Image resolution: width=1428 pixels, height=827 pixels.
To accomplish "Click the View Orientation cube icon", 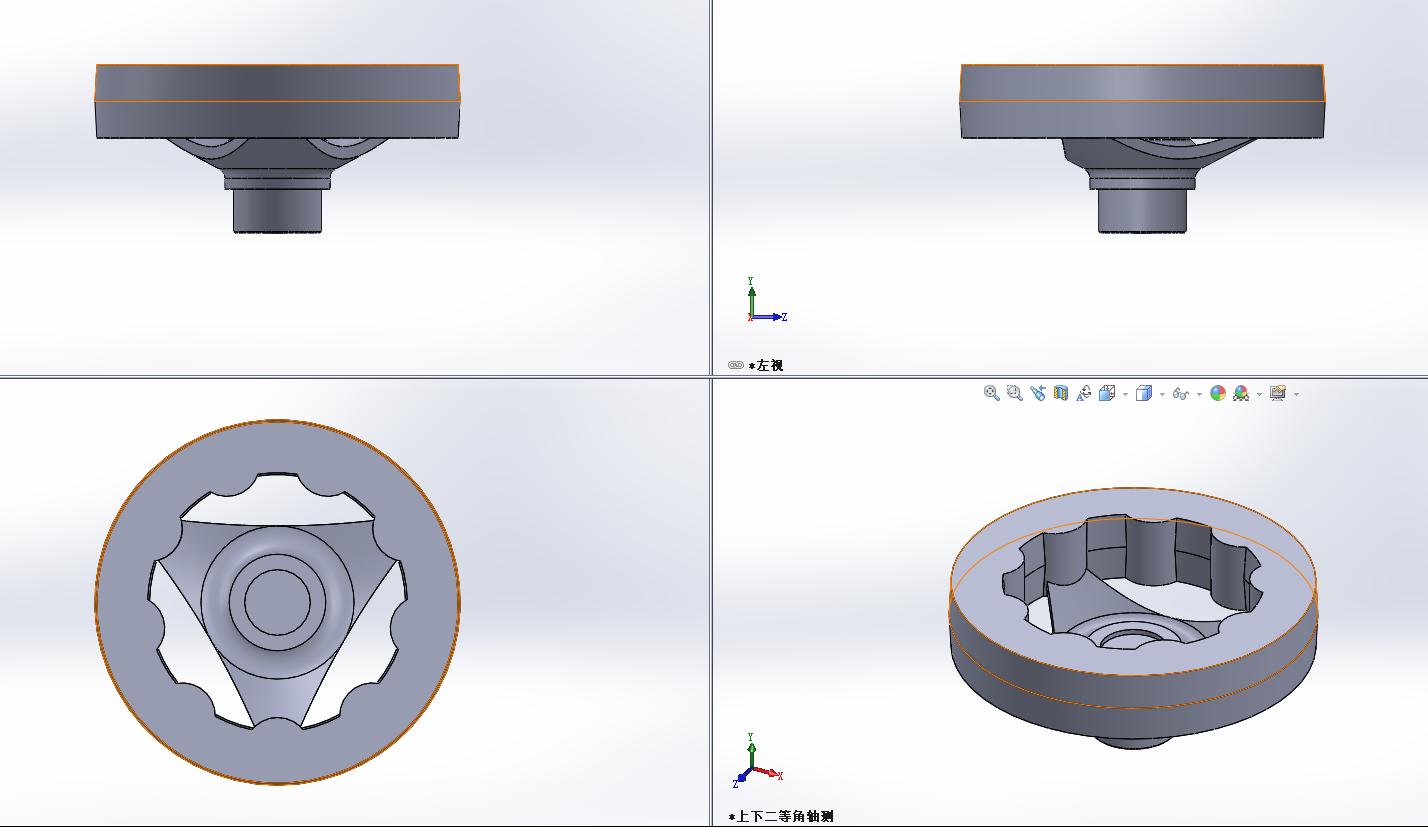I will click(1107, 394).
